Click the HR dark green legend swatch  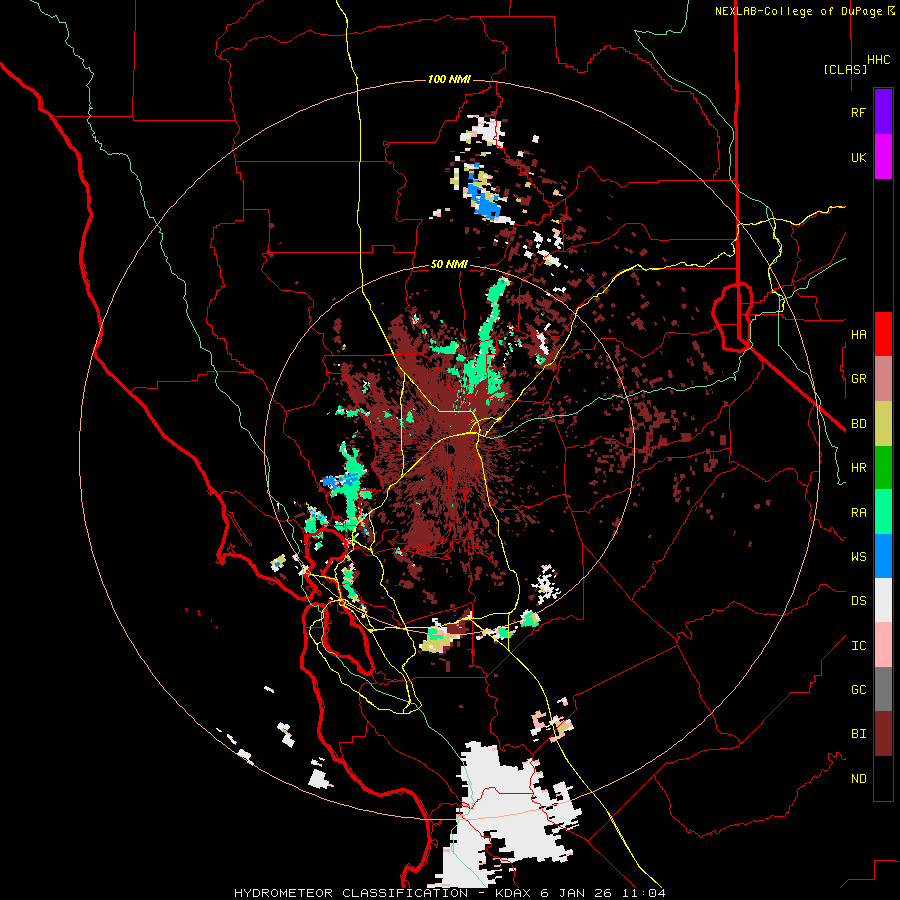click(x=883, y=468)
